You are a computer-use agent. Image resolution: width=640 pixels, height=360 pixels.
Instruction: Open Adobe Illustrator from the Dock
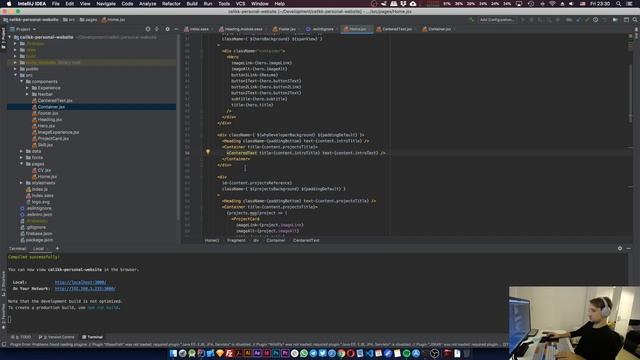click(248, 353)
